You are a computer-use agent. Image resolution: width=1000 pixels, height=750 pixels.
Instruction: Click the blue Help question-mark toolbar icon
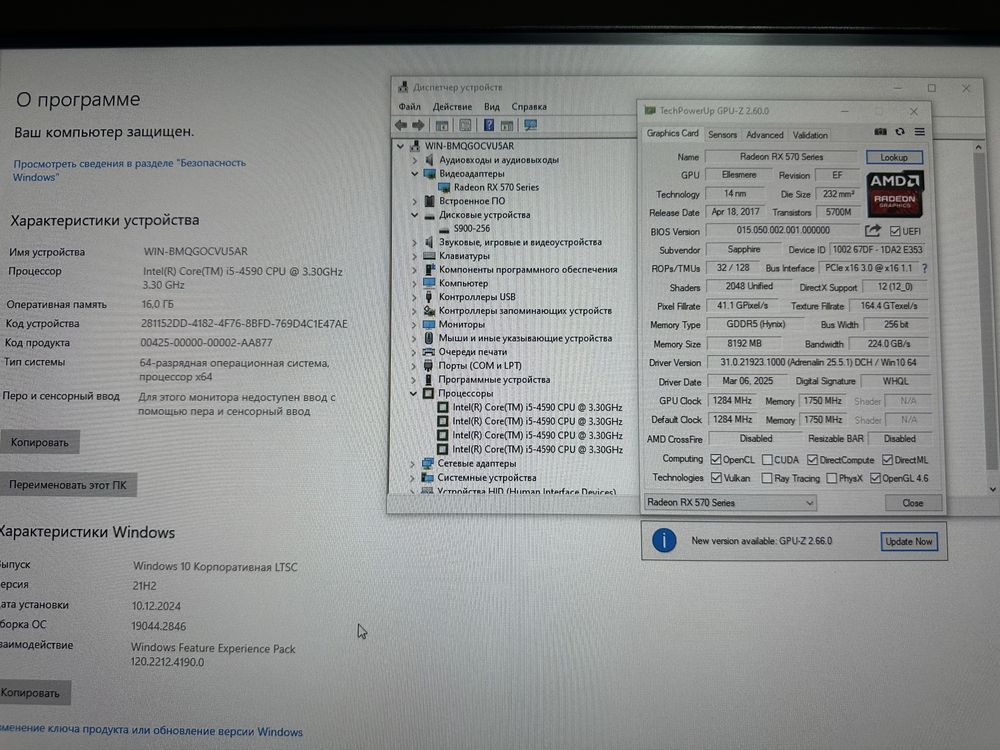point(489,125)
